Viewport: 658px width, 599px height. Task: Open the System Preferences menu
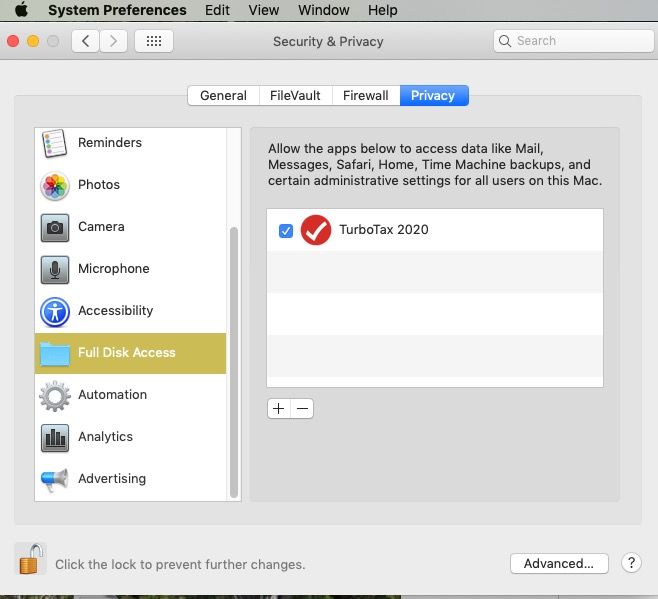click(117, 10)
